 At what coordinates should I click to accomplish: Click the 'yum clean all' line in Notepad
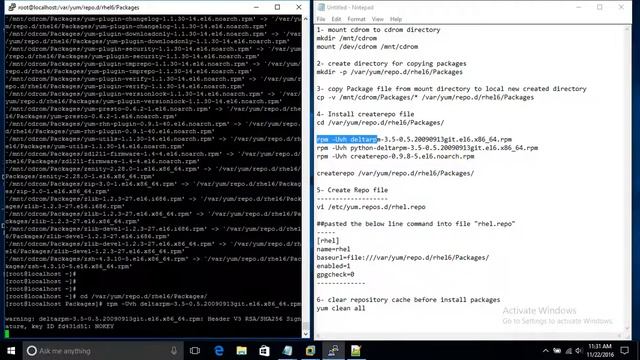point(341,308)
